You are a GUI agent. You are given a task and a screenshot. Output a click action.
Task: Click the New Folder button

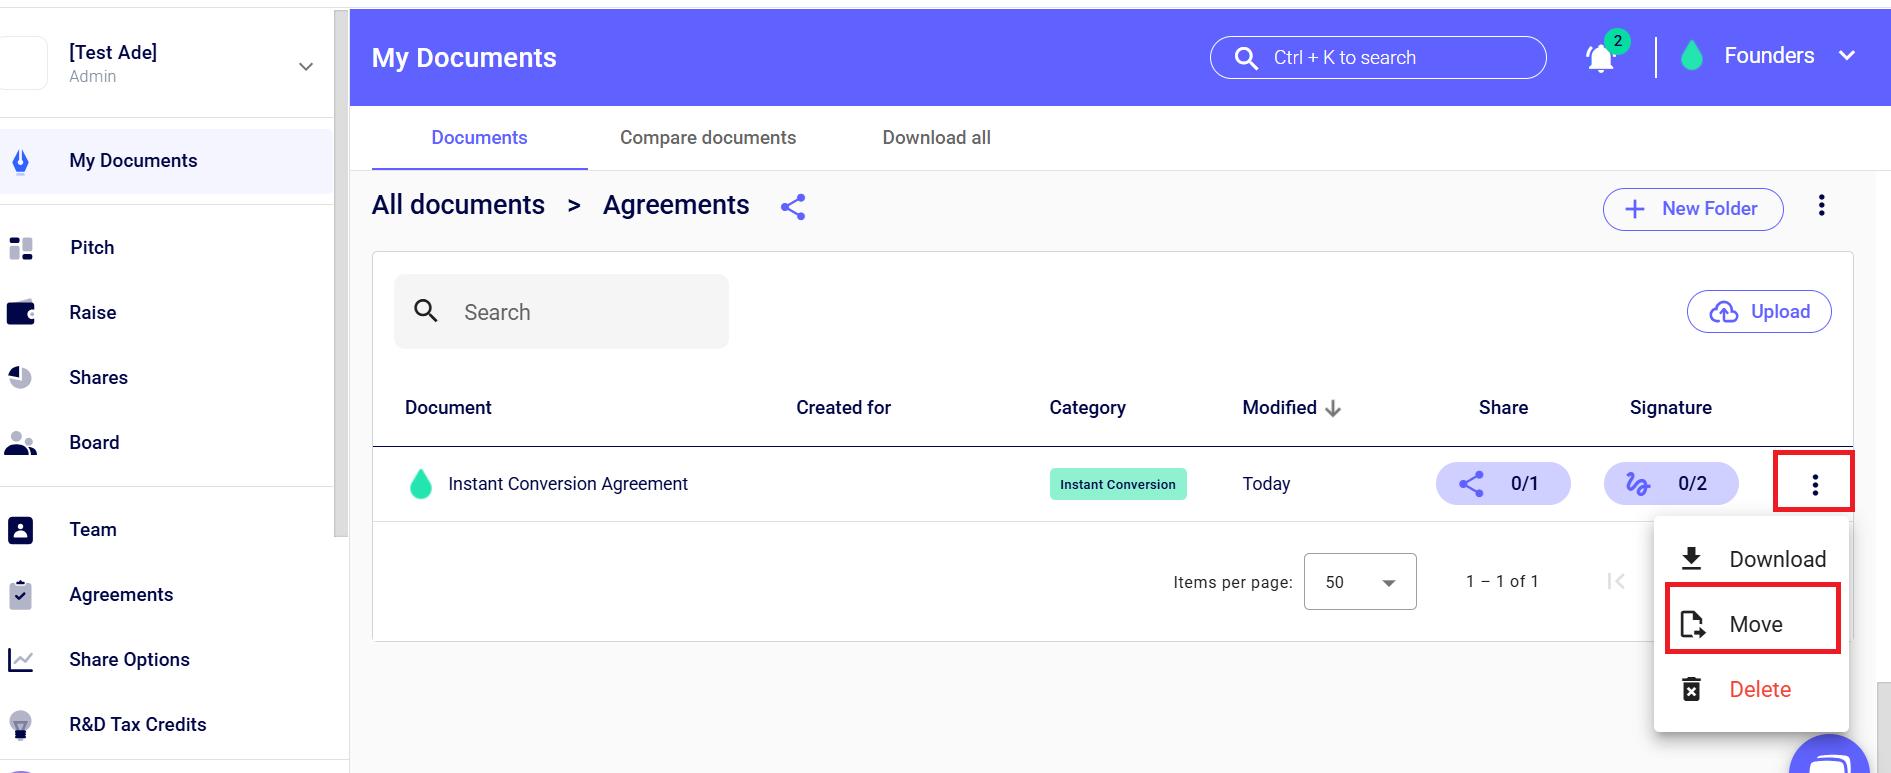point(1692,209)
